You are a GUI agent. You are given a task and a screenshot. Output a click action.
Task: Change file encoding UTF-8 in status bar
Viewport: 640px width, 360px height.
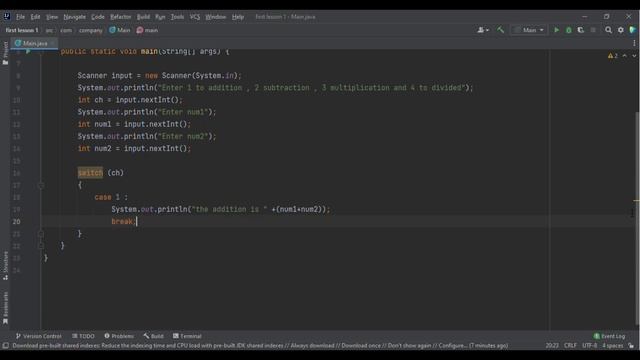[589, 346]
